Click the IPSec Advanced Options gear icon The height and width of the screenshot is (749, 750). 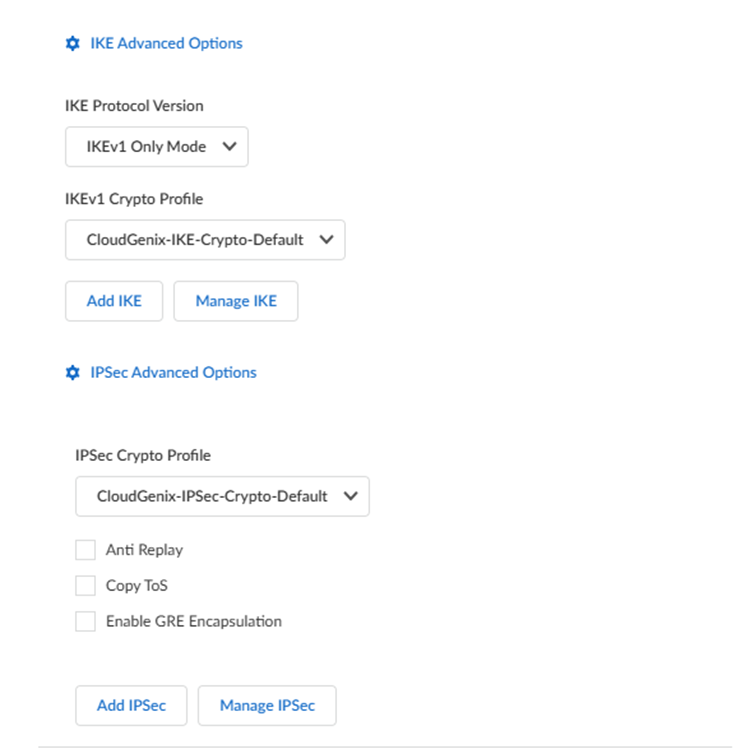pos(72,373)
